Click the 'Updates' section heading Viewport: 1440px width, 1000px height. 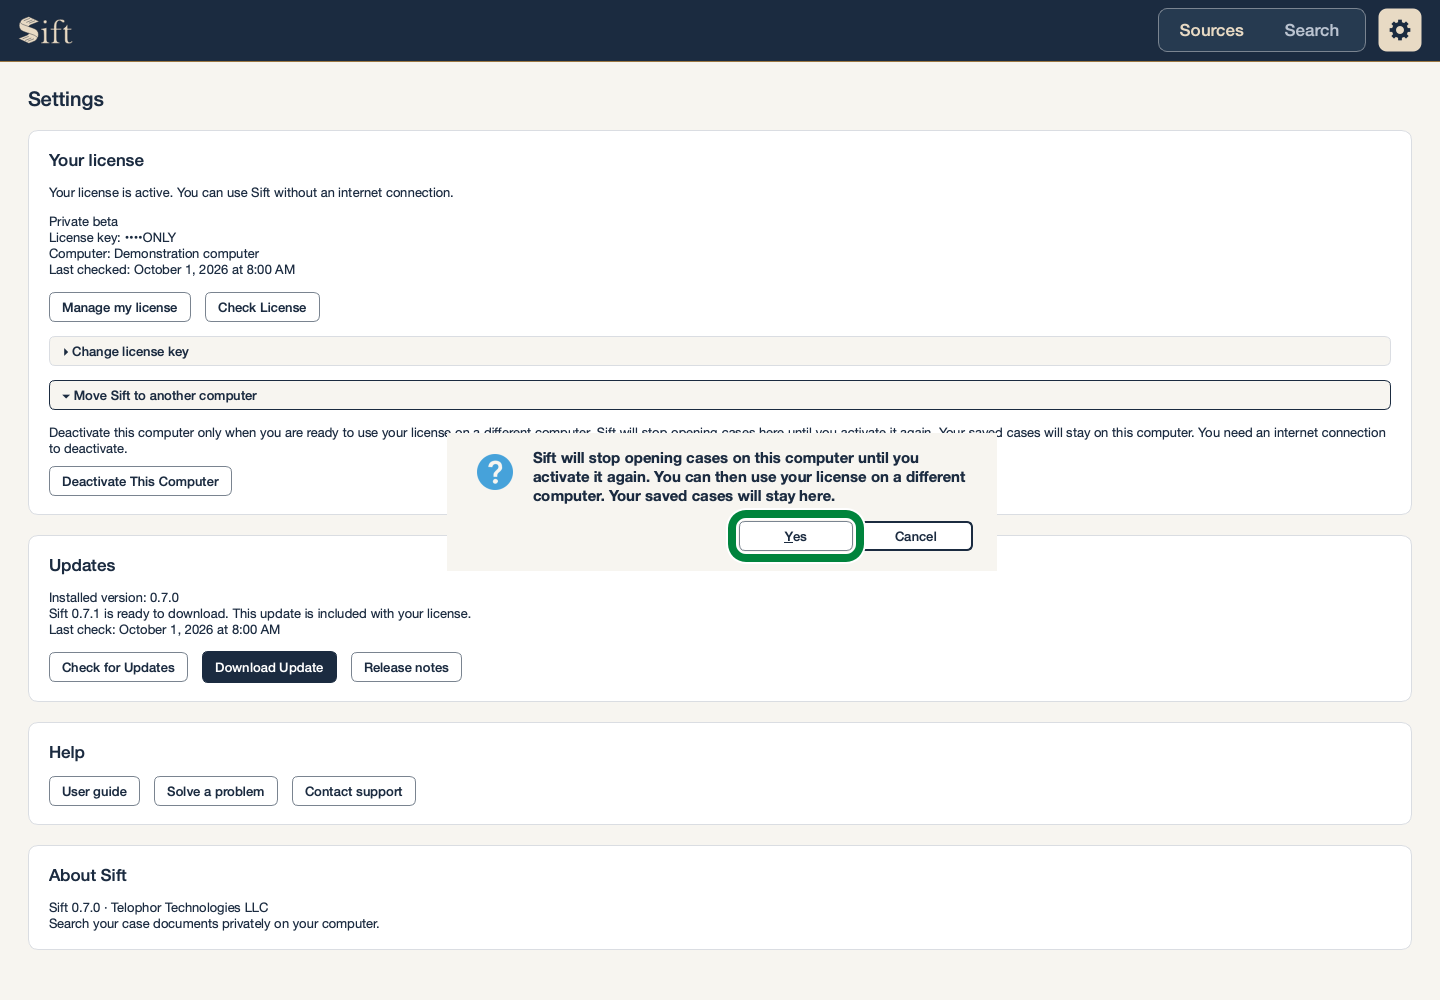coord(82,565)
